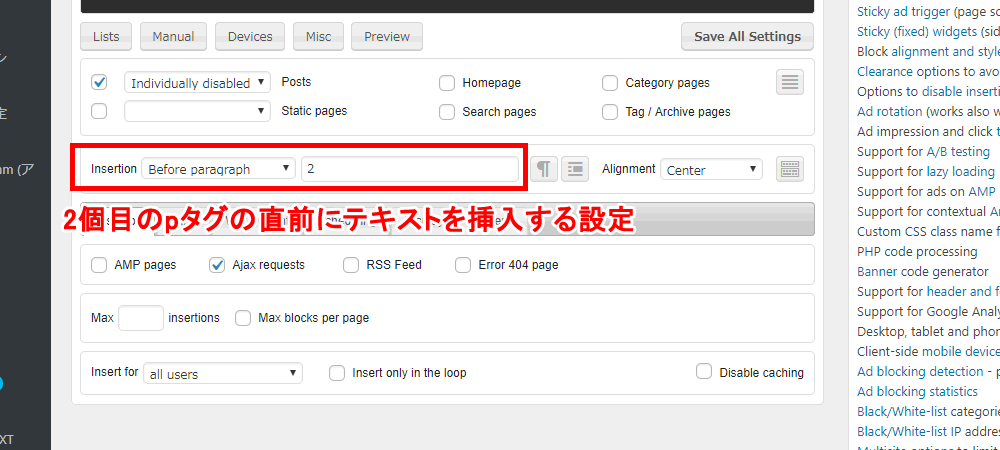Viewport: 1000px width, 450px height.
Task: Switch to the Lists tab
Action: [105, 37]
